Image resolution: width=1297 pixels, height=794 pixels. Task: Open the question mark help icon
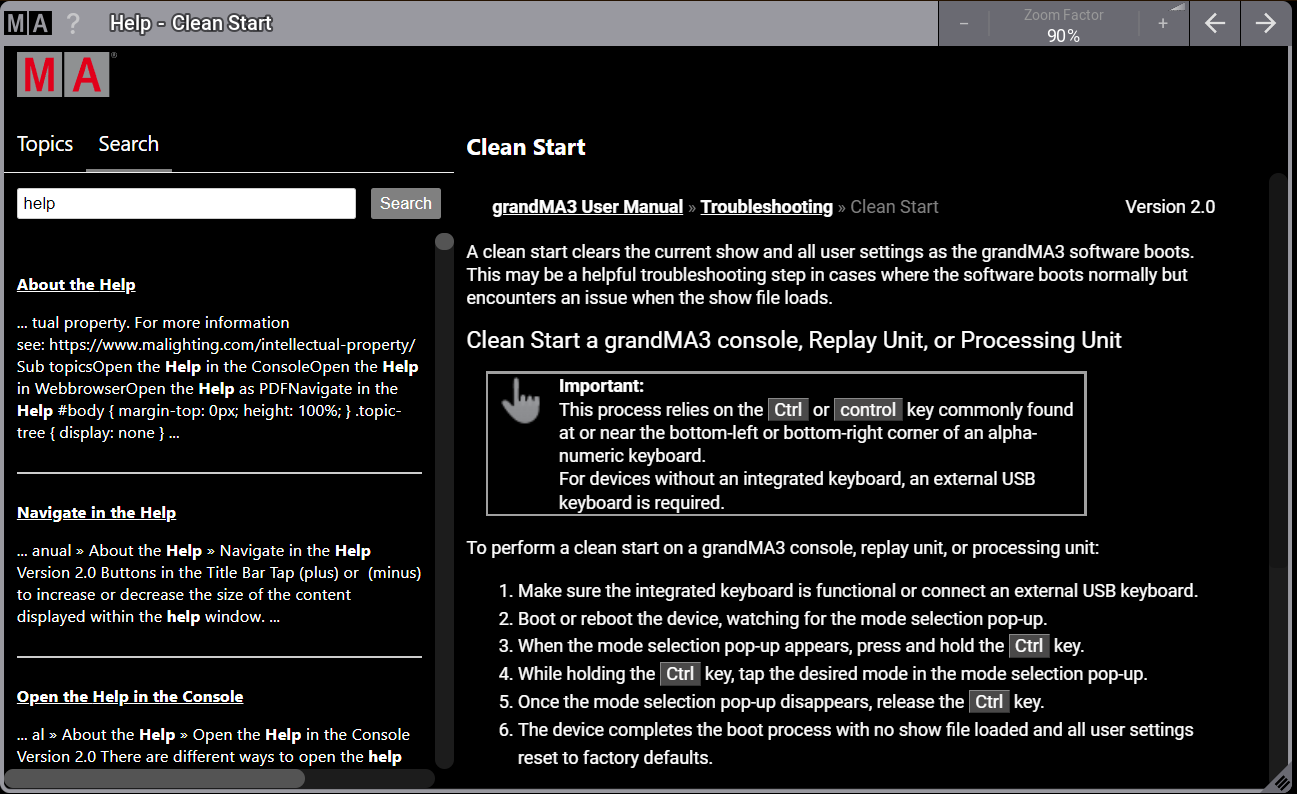[x=71, y=23]
